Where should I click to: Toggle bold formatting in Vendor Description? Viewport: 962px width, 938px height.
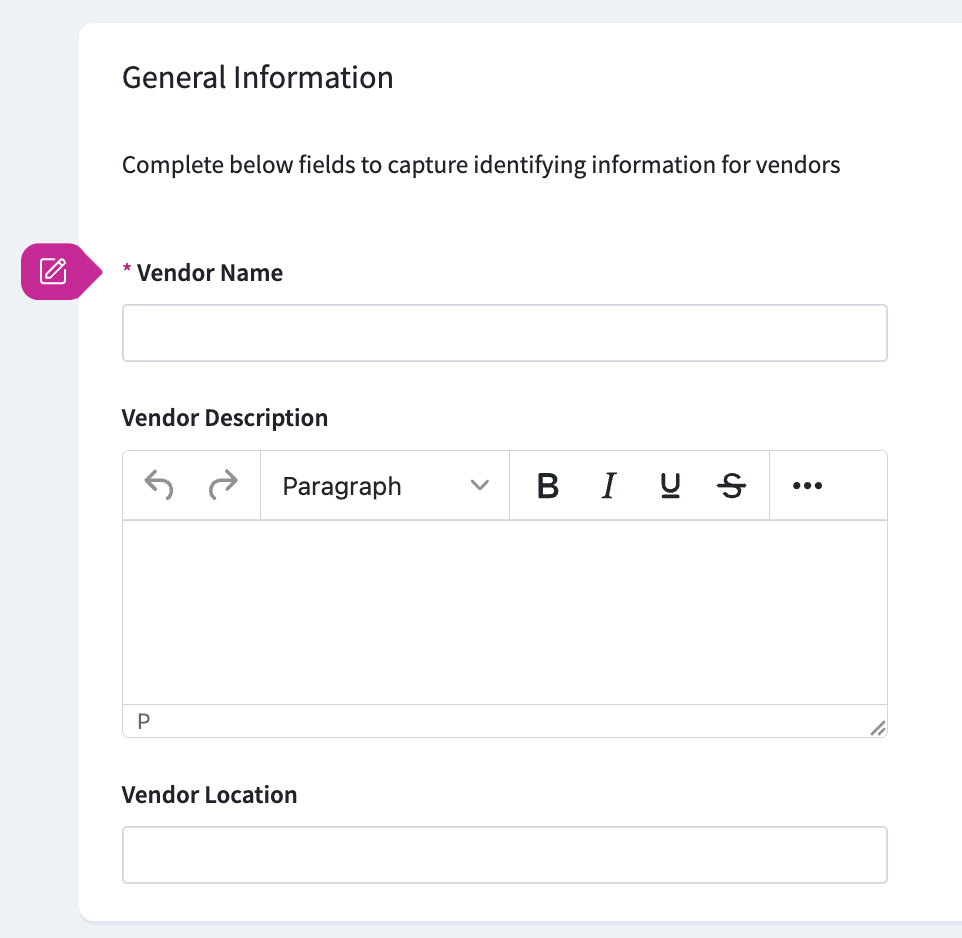(547, 486)
